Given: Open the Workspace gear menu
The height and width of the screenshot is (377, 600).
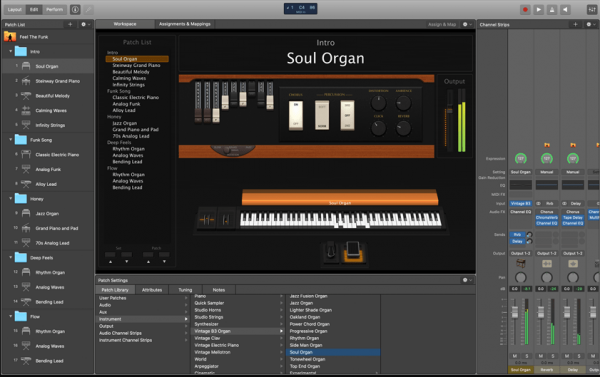Looking at the screenshot, I should click(x=467, y=24).
